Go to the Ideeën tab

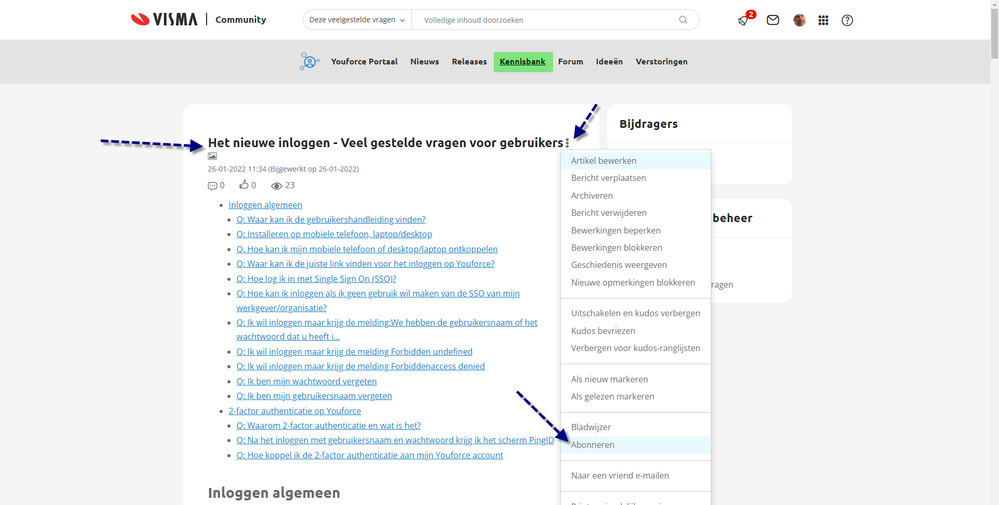coord(609,62)
